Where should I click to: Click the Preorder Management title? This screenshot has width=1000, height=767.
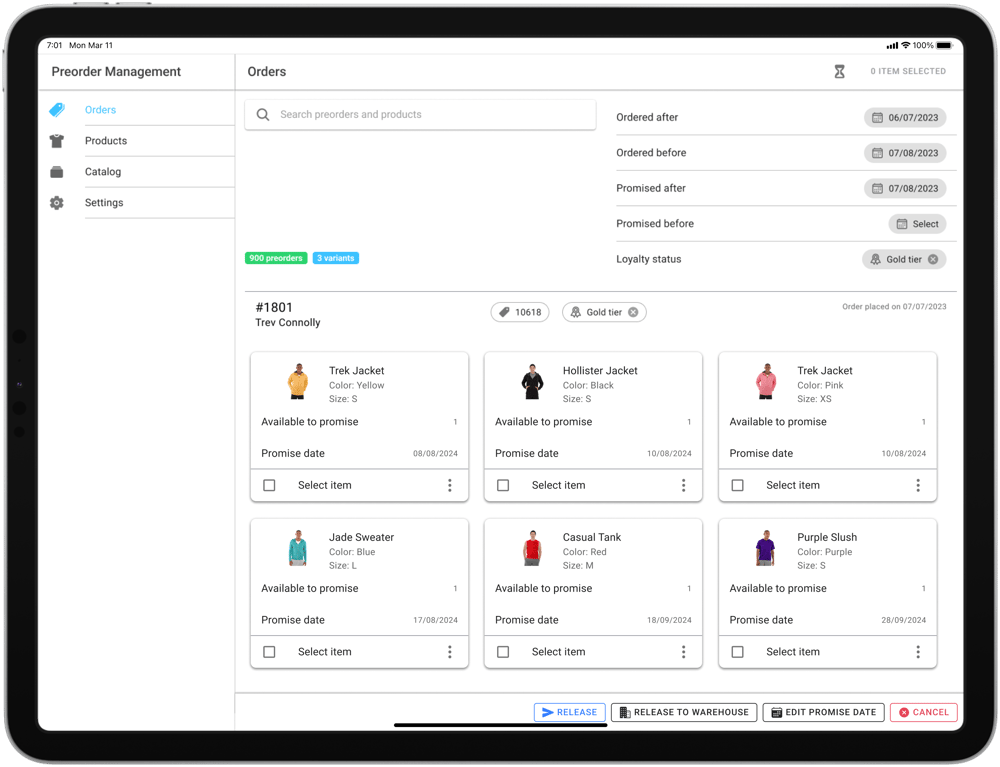coord(116,71)
